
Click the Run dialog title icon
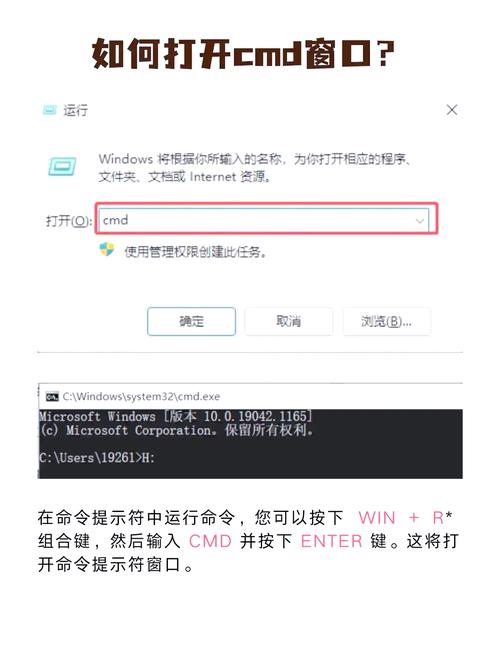pyautogui.click(x=49, y=110)
